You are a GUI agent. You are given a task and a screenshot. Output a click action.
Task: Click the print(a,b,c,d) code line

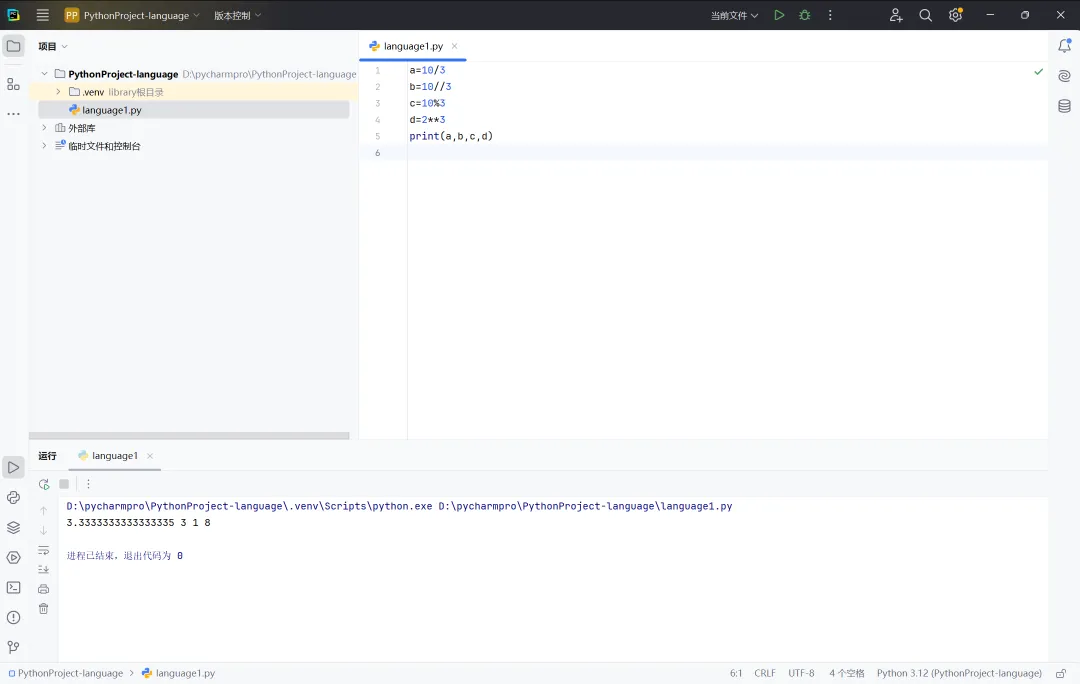point(451,136)
